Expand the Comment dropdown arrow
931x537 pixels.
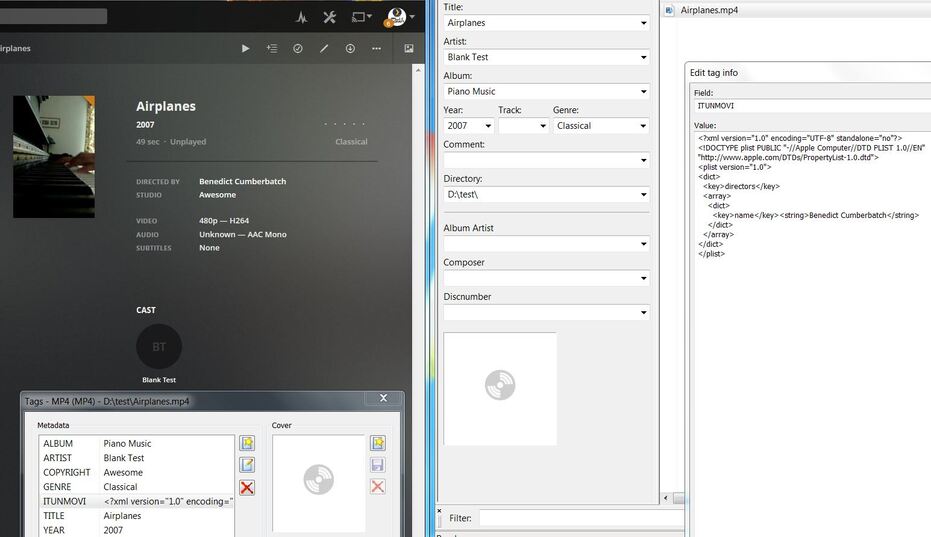(644, 160)
